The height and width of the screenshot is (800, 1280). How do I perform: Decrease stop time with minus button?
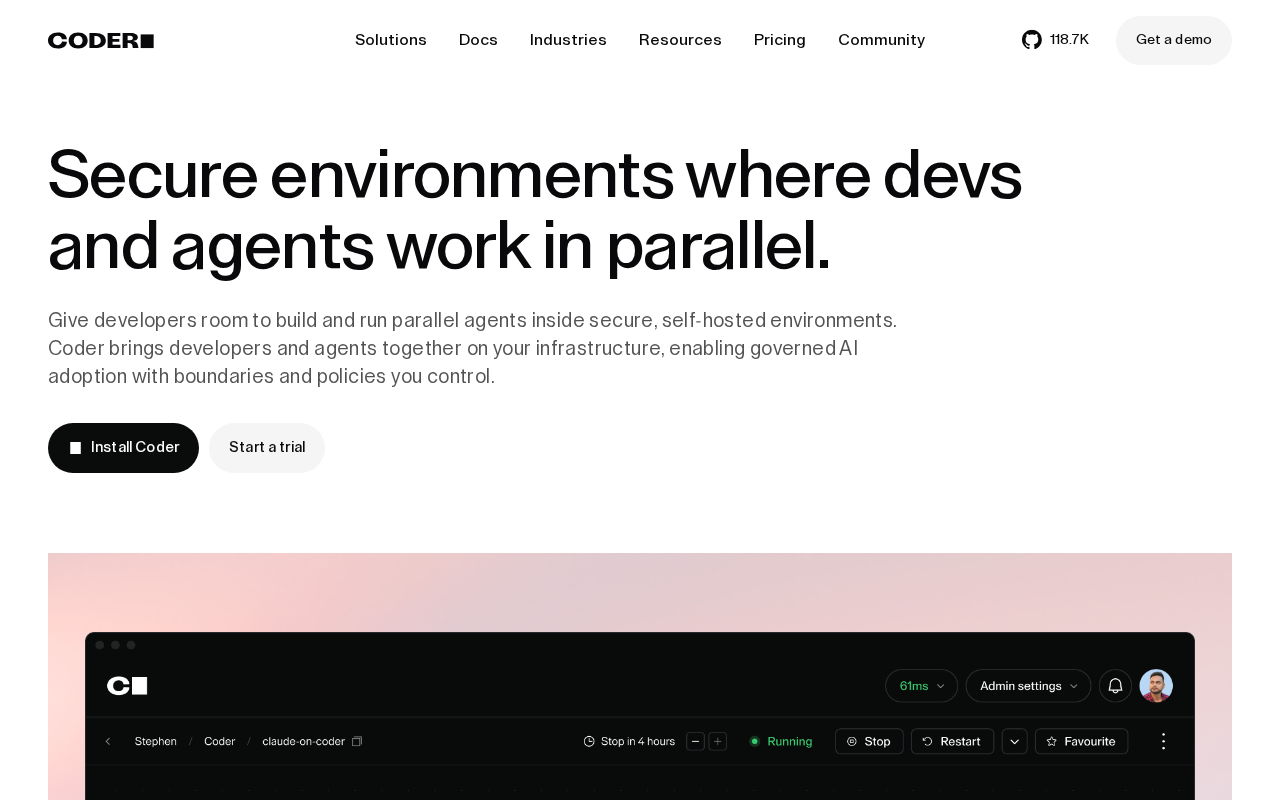pyautogui.click(x=695, y=741)
